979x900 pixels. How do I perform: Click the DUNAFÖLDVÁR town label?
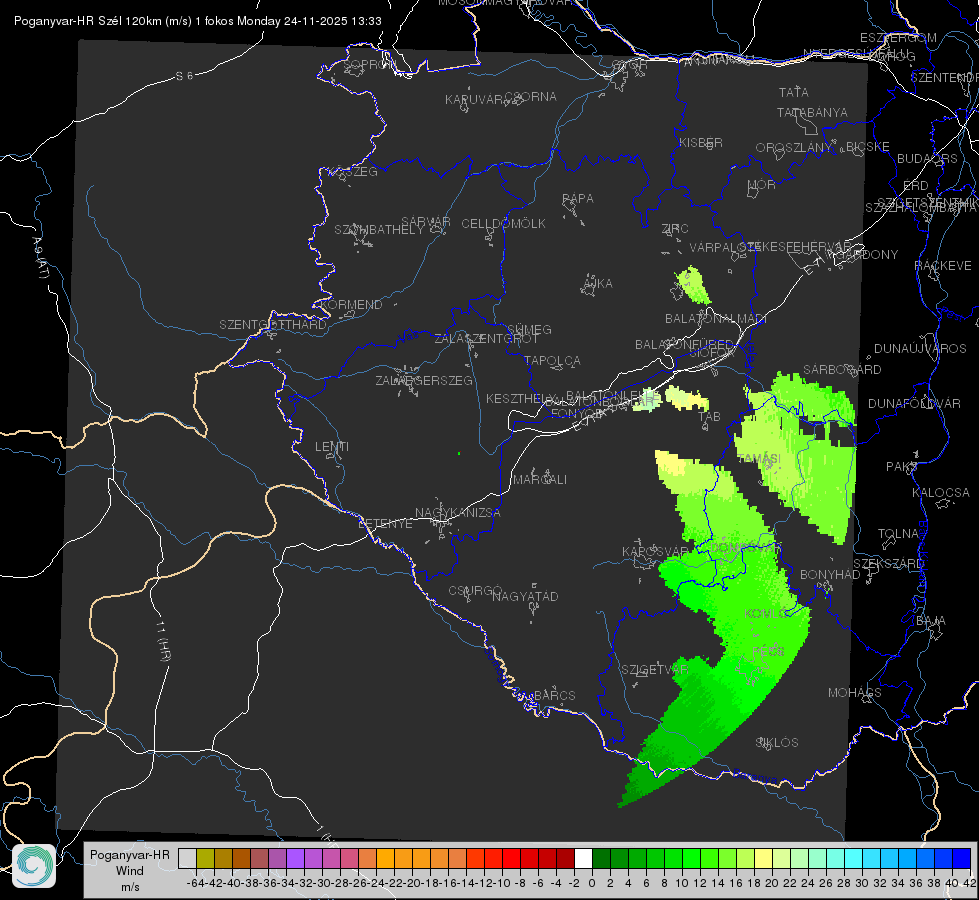point(914,404)
